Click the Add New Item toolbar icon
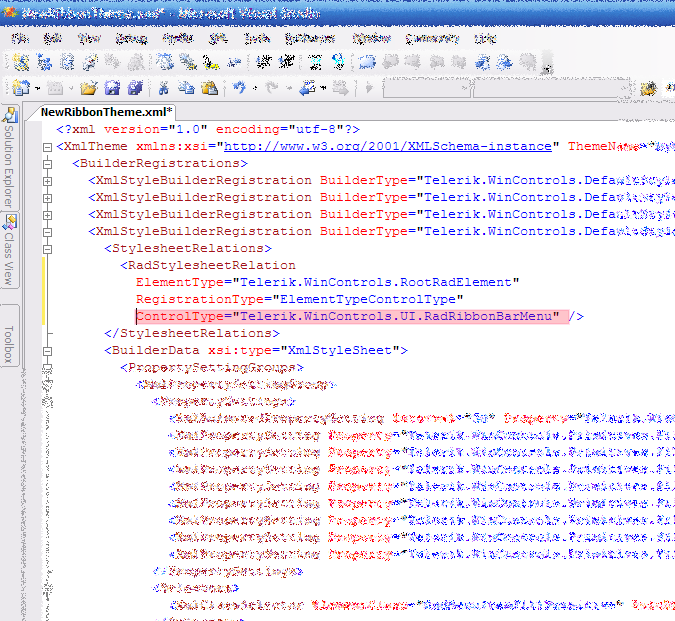 55,88
